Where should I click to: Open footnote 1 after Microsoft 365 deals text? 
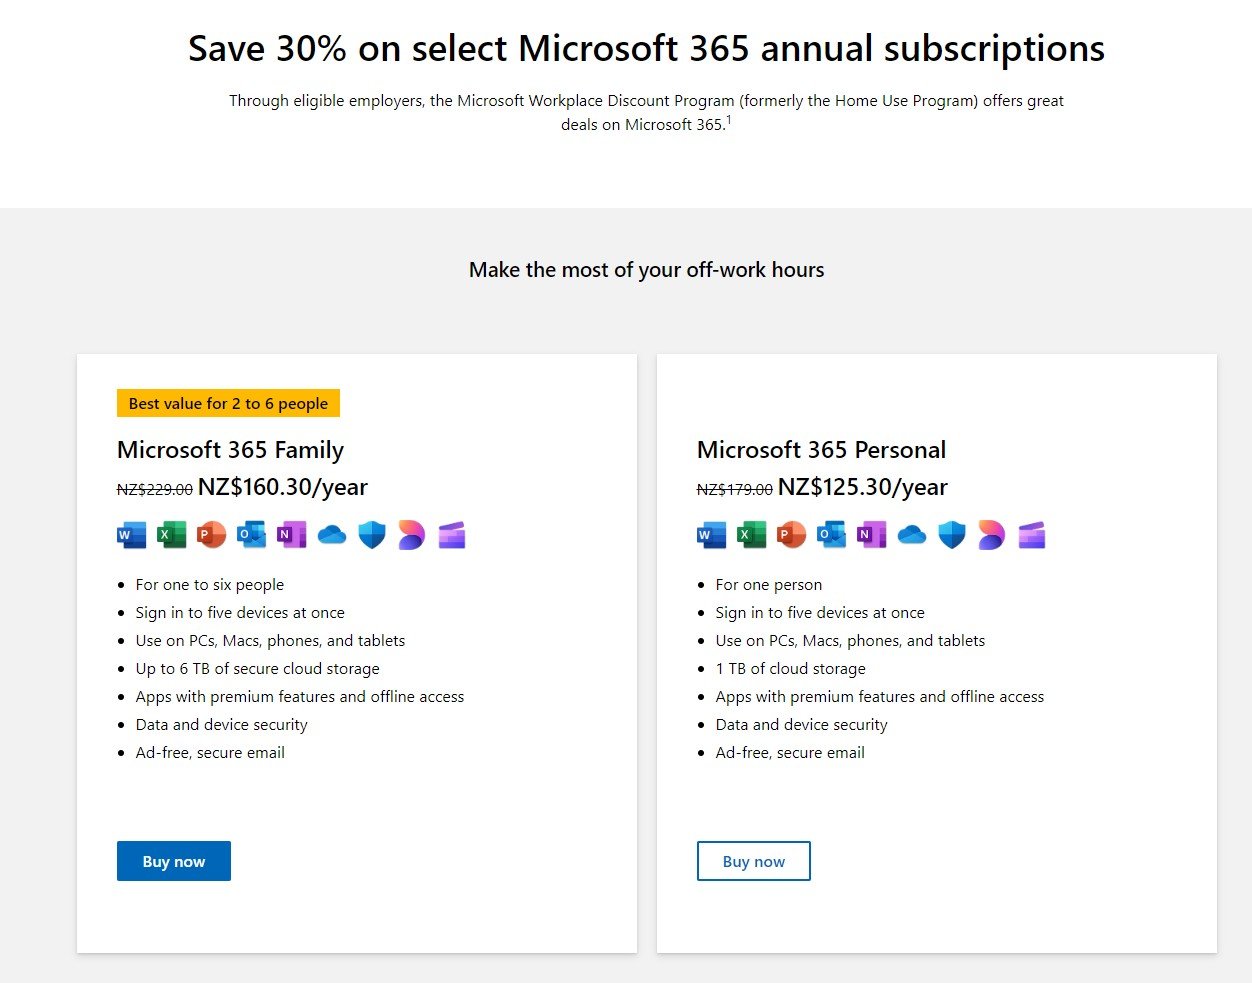tap(729, 120)
